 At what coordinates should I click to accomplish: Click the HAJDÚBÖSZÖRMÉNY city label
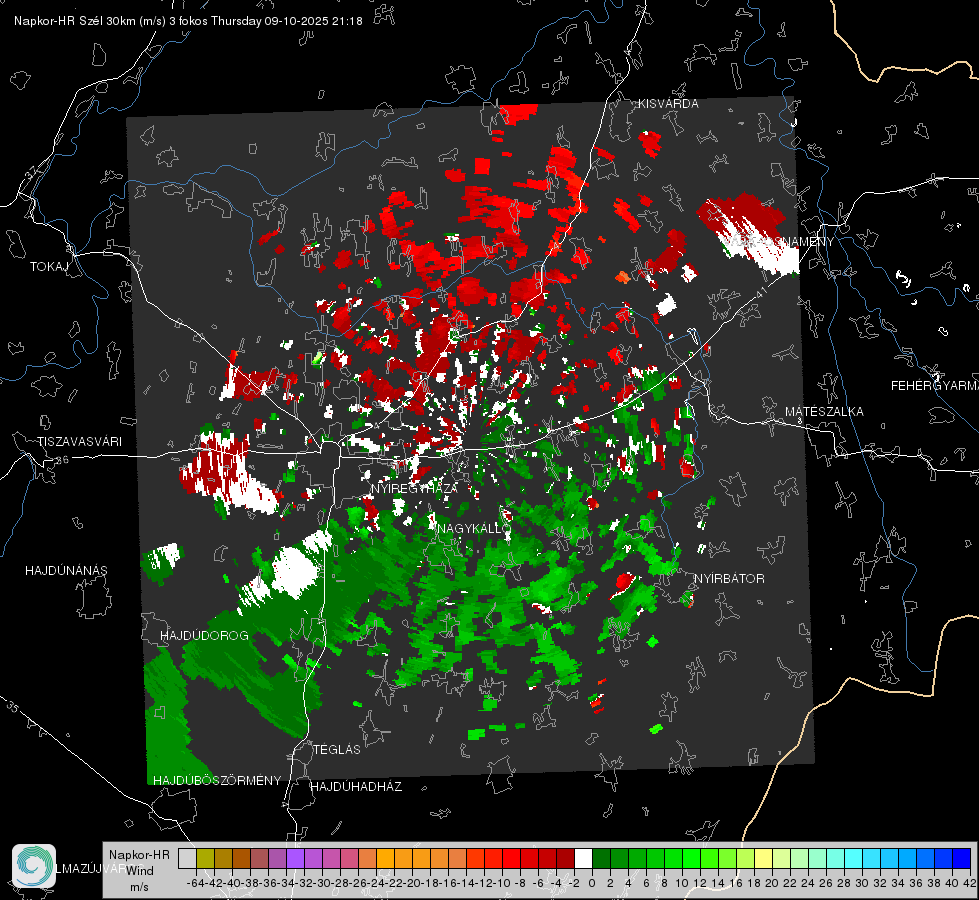coord(217,781)
